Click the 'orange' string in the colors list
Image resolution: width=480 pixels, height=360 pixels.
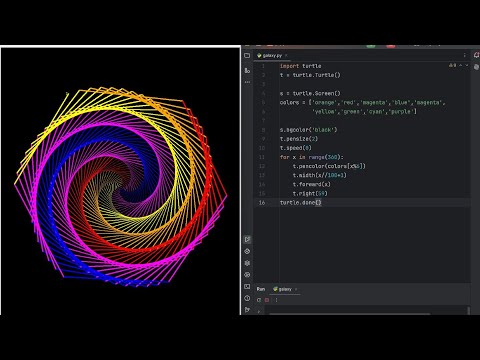pos(324,103)
